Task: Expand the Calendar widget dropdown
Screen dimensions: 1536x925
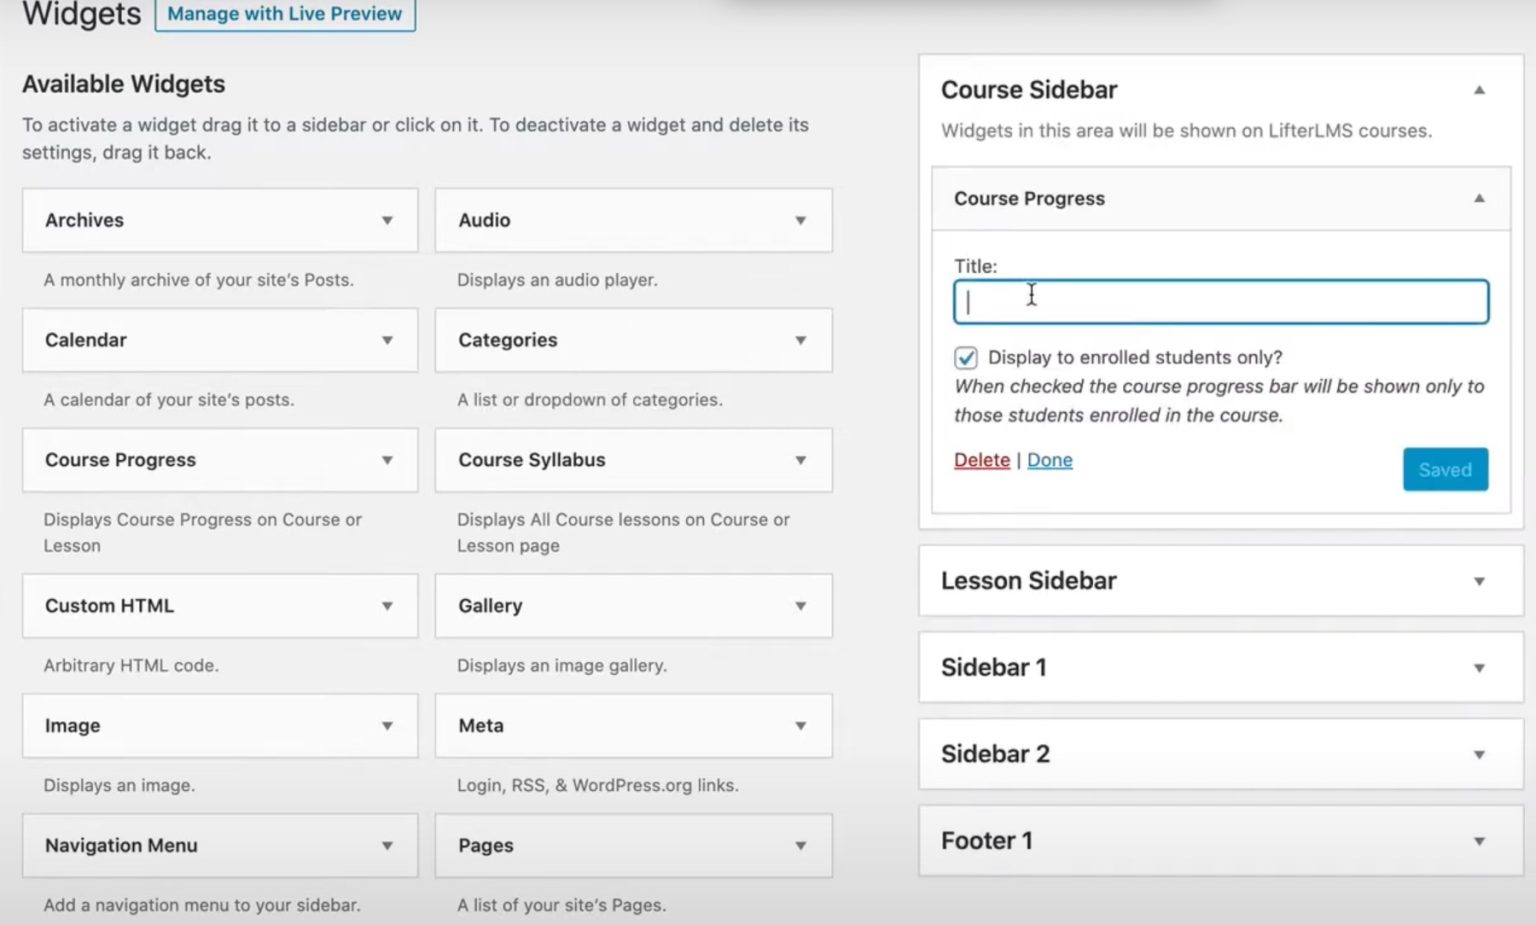Action: click(x=389, y=340)
